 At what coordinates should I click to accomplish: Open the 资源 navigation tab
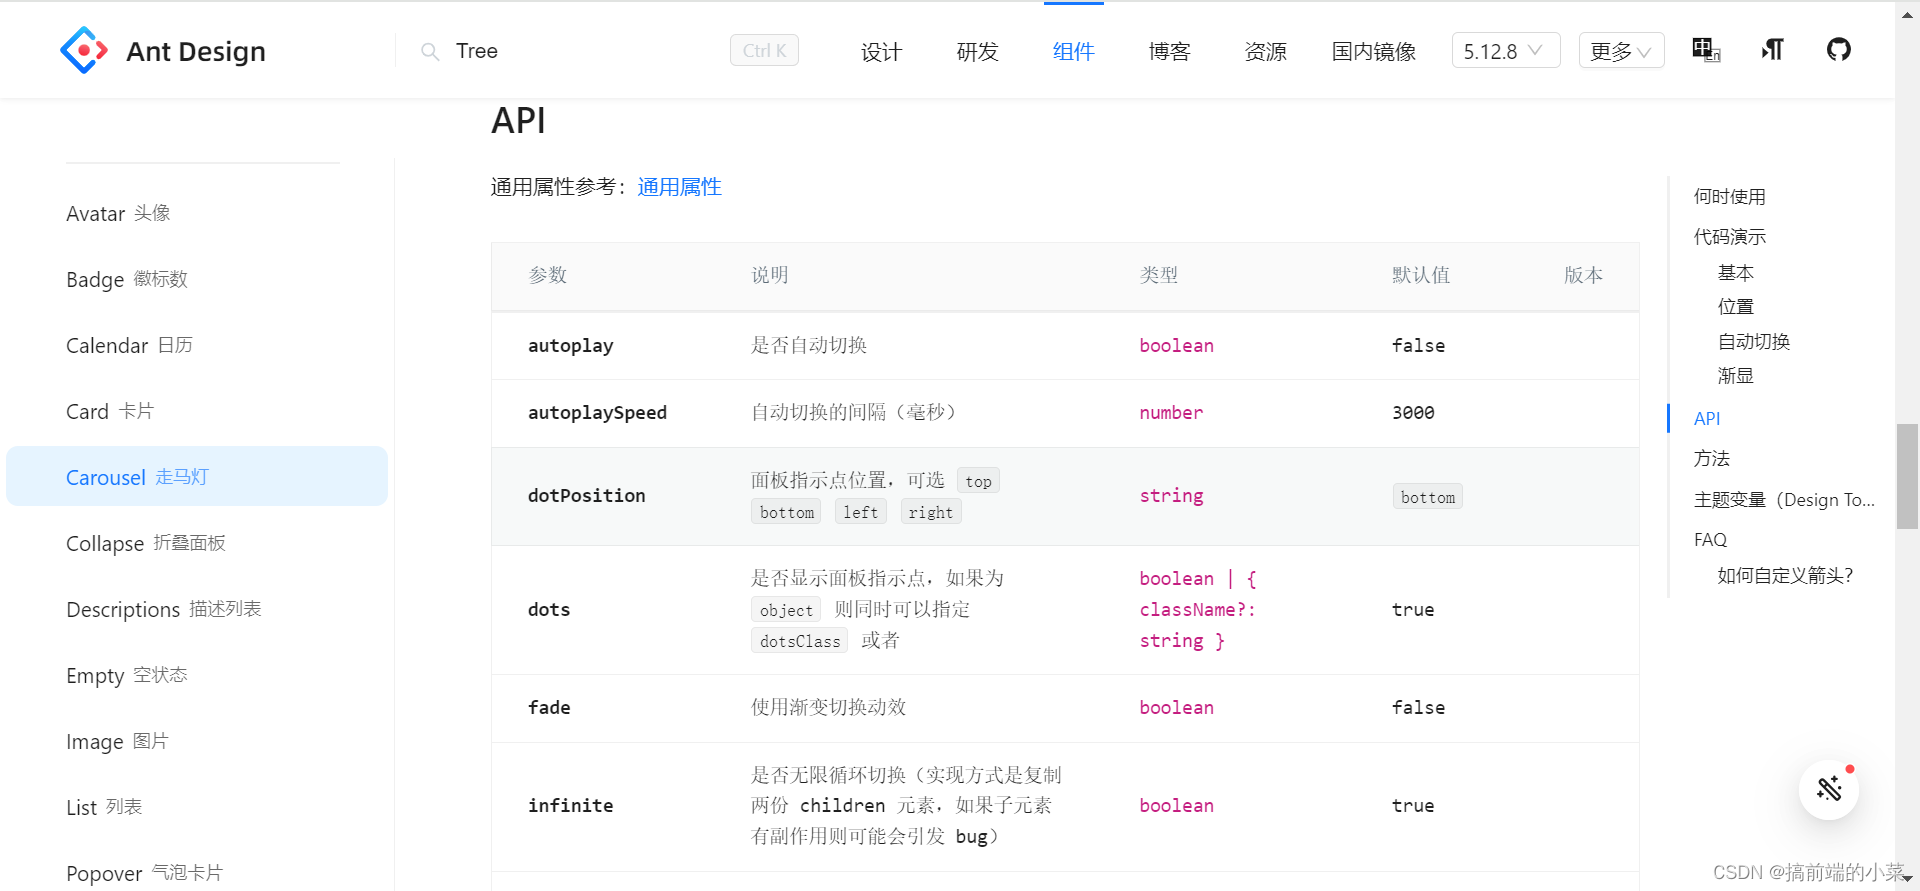pyautogui.click(x=1265, y=51)
